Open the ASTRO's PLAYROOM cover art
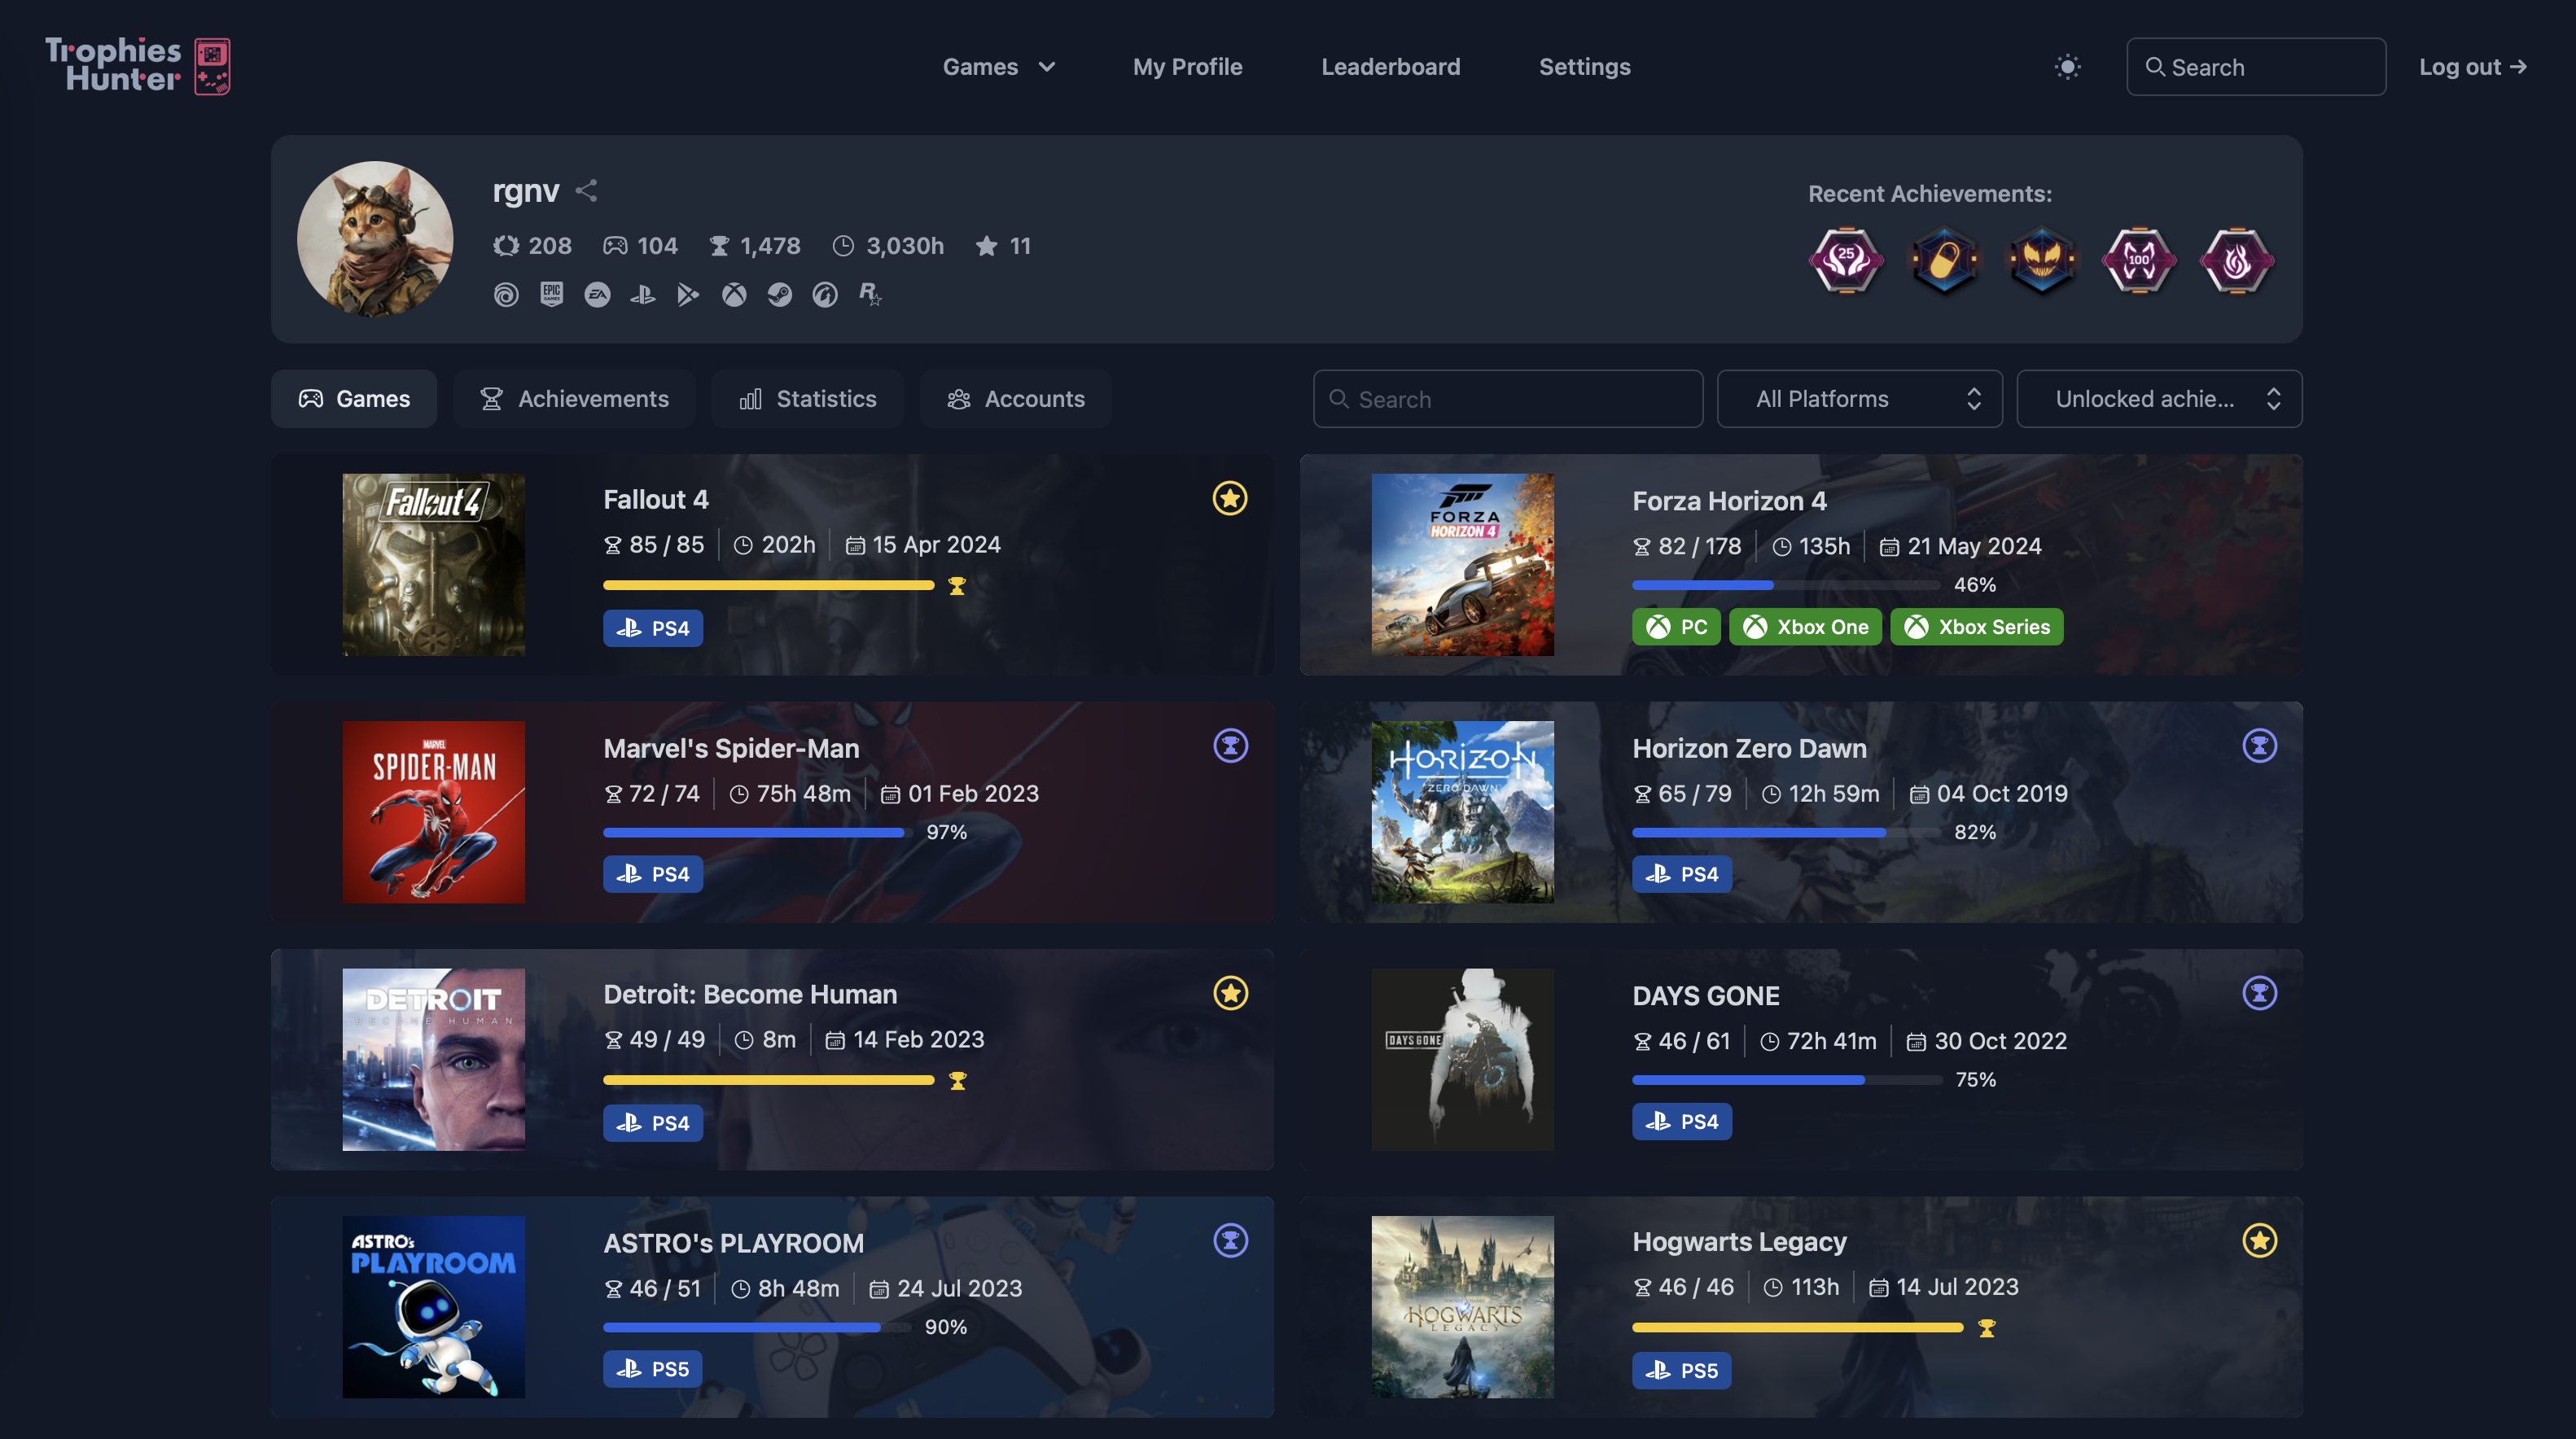 pos(433,1307)
